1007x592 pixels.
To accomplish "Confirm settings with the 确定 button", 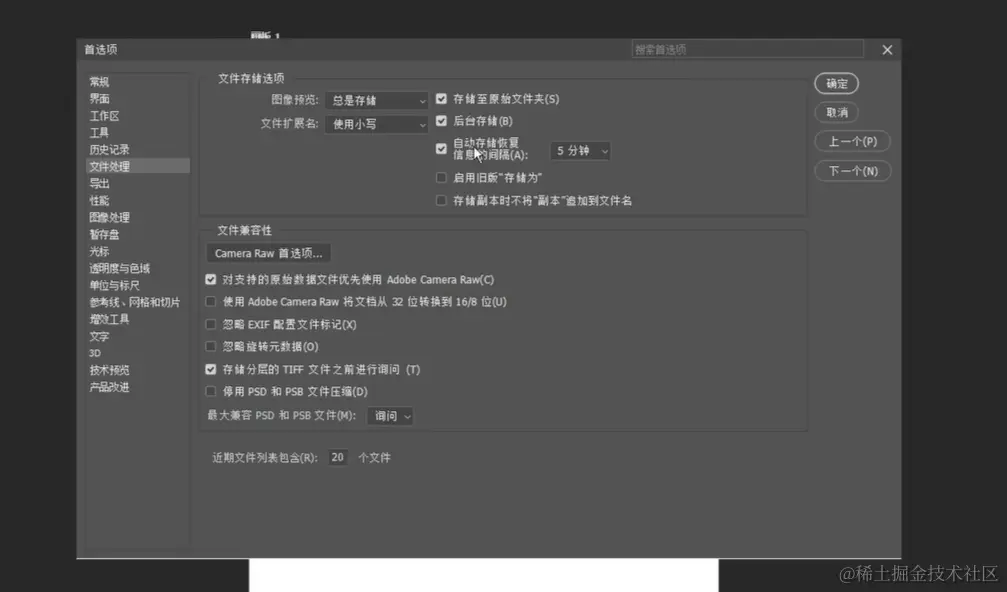I will pyautogui.click(x=836, y=84).
